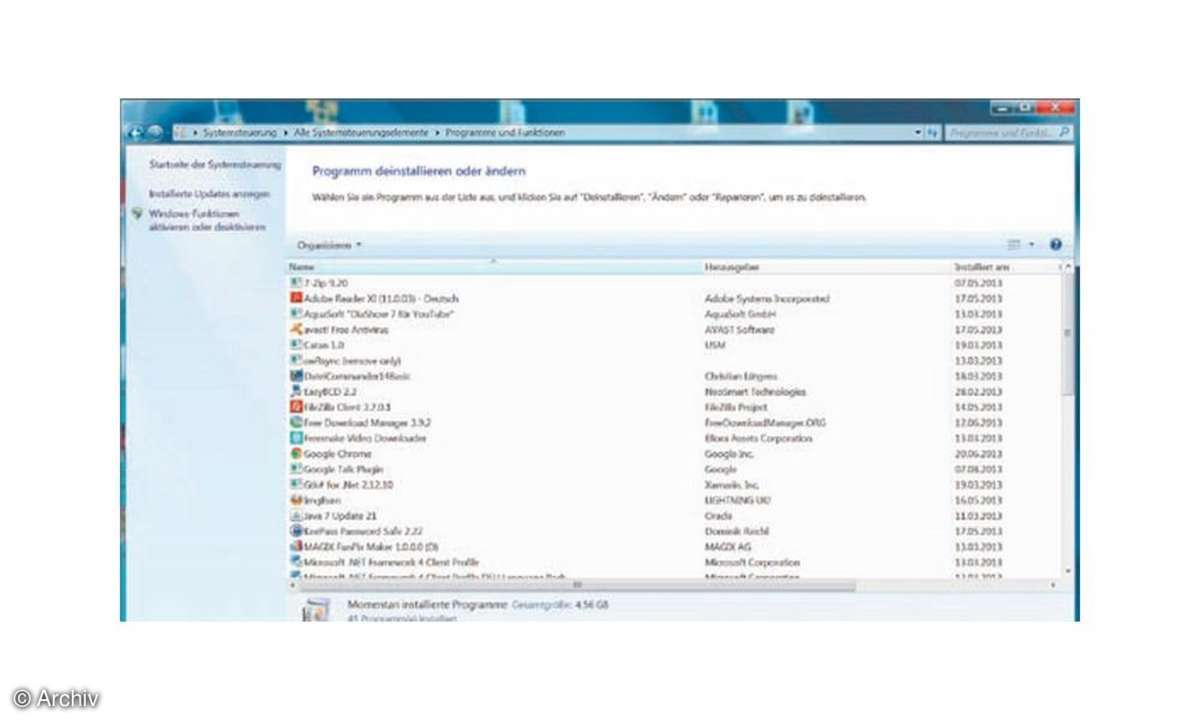Select the Java 7 Update 21 row
This screenshot has width=1200, height=720.
[x=673, y=516]
